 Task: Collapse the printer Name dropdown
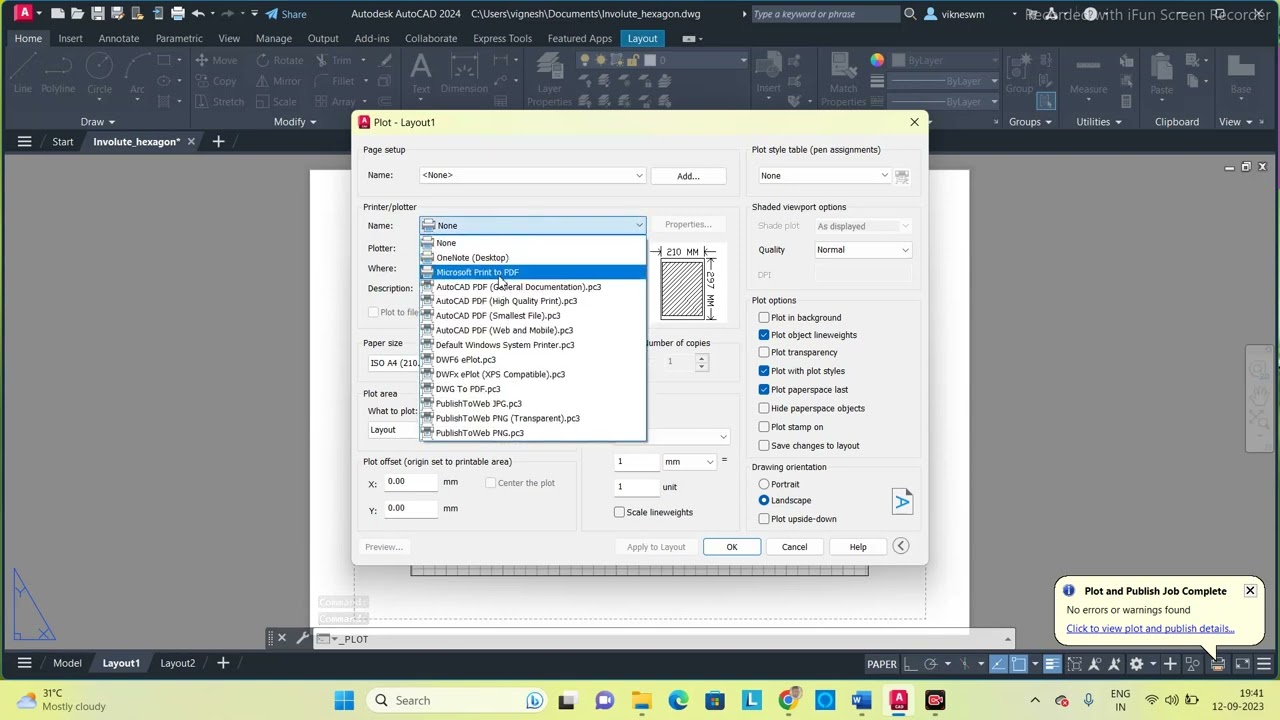[638, 226]
